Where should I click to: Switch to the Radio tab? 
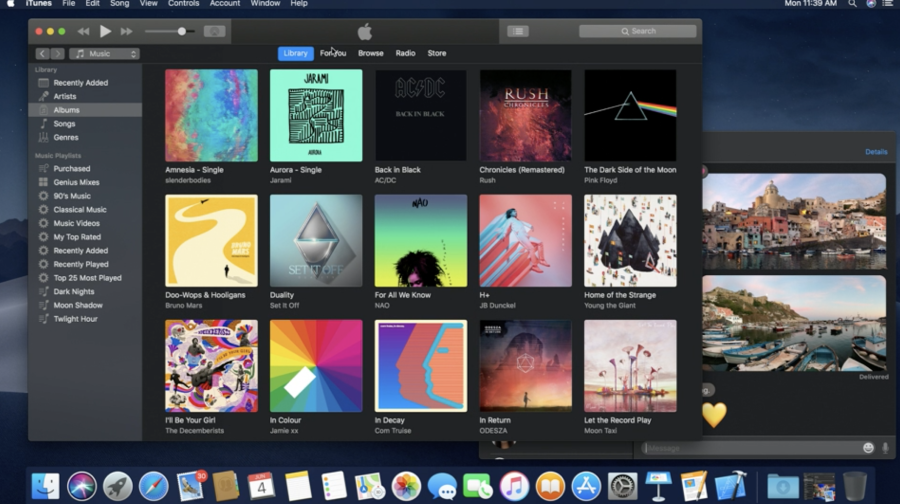405,53
